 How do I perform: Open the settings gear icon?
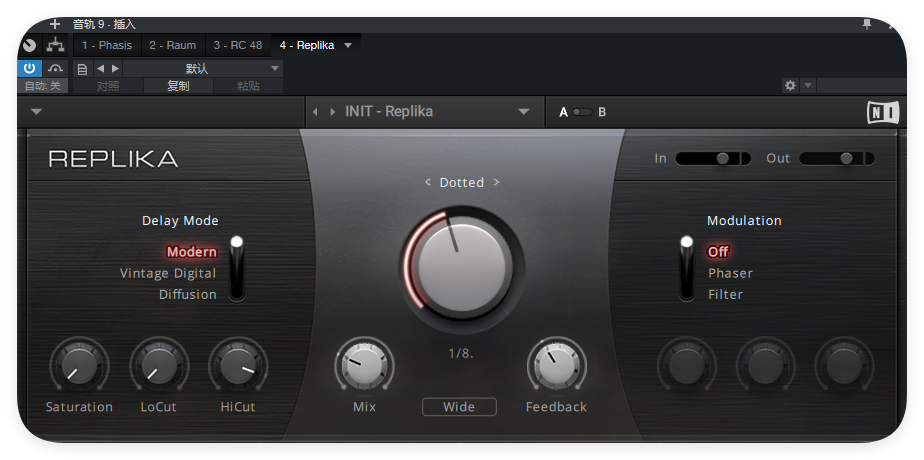coord(790,85)
